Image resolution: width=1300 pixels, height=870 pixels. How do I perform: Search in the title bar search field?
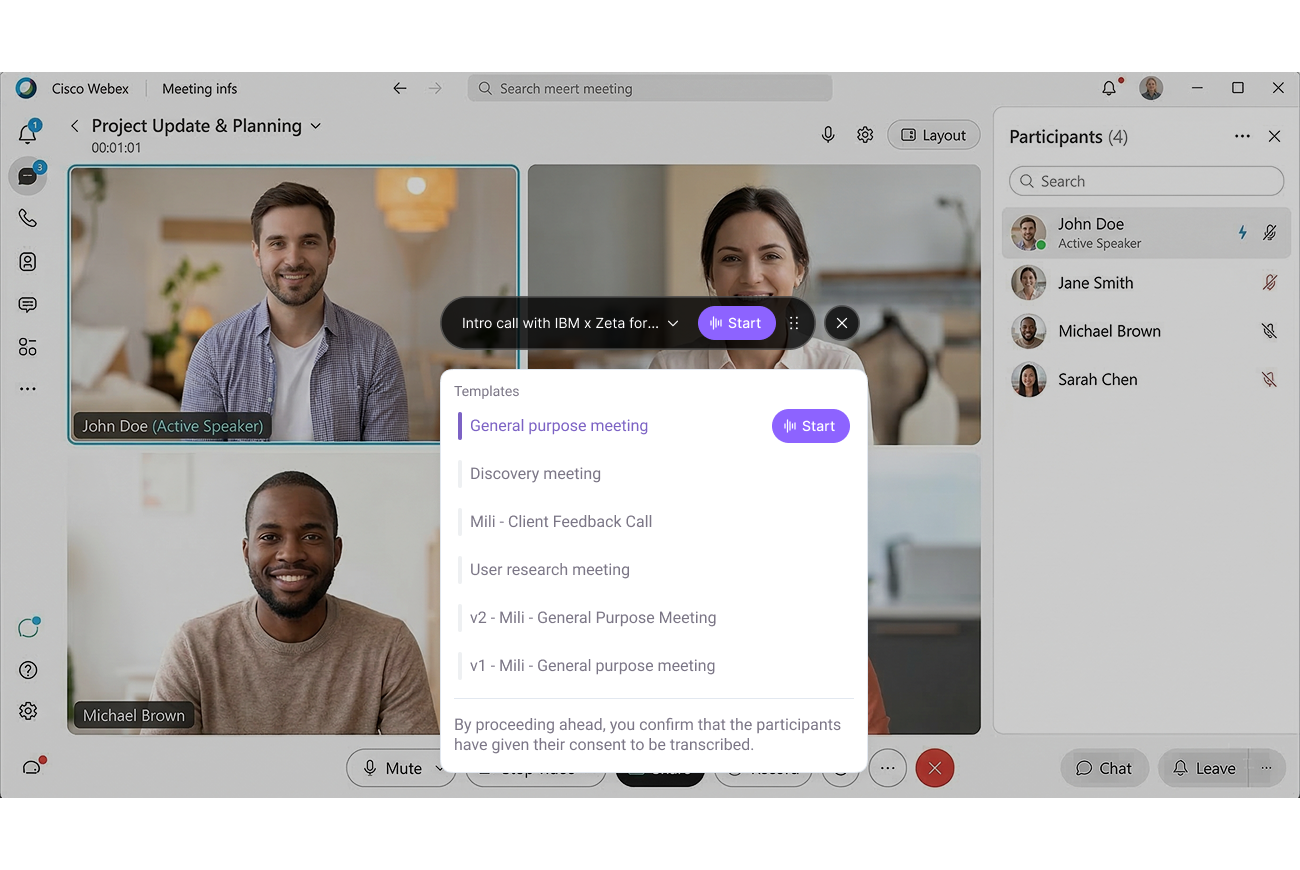click(x=650, y=88)
